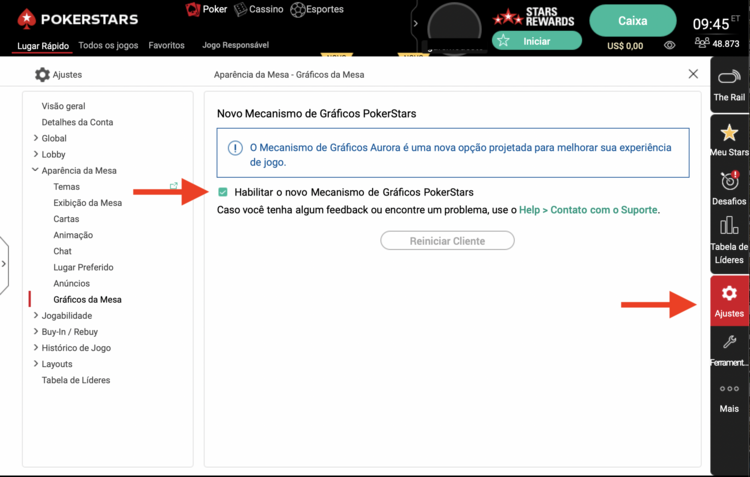Image resolution: width=750 pixels, height=477 pixels.
Task: Click the Aurora graphics info message text
Action: pos(461,155)
